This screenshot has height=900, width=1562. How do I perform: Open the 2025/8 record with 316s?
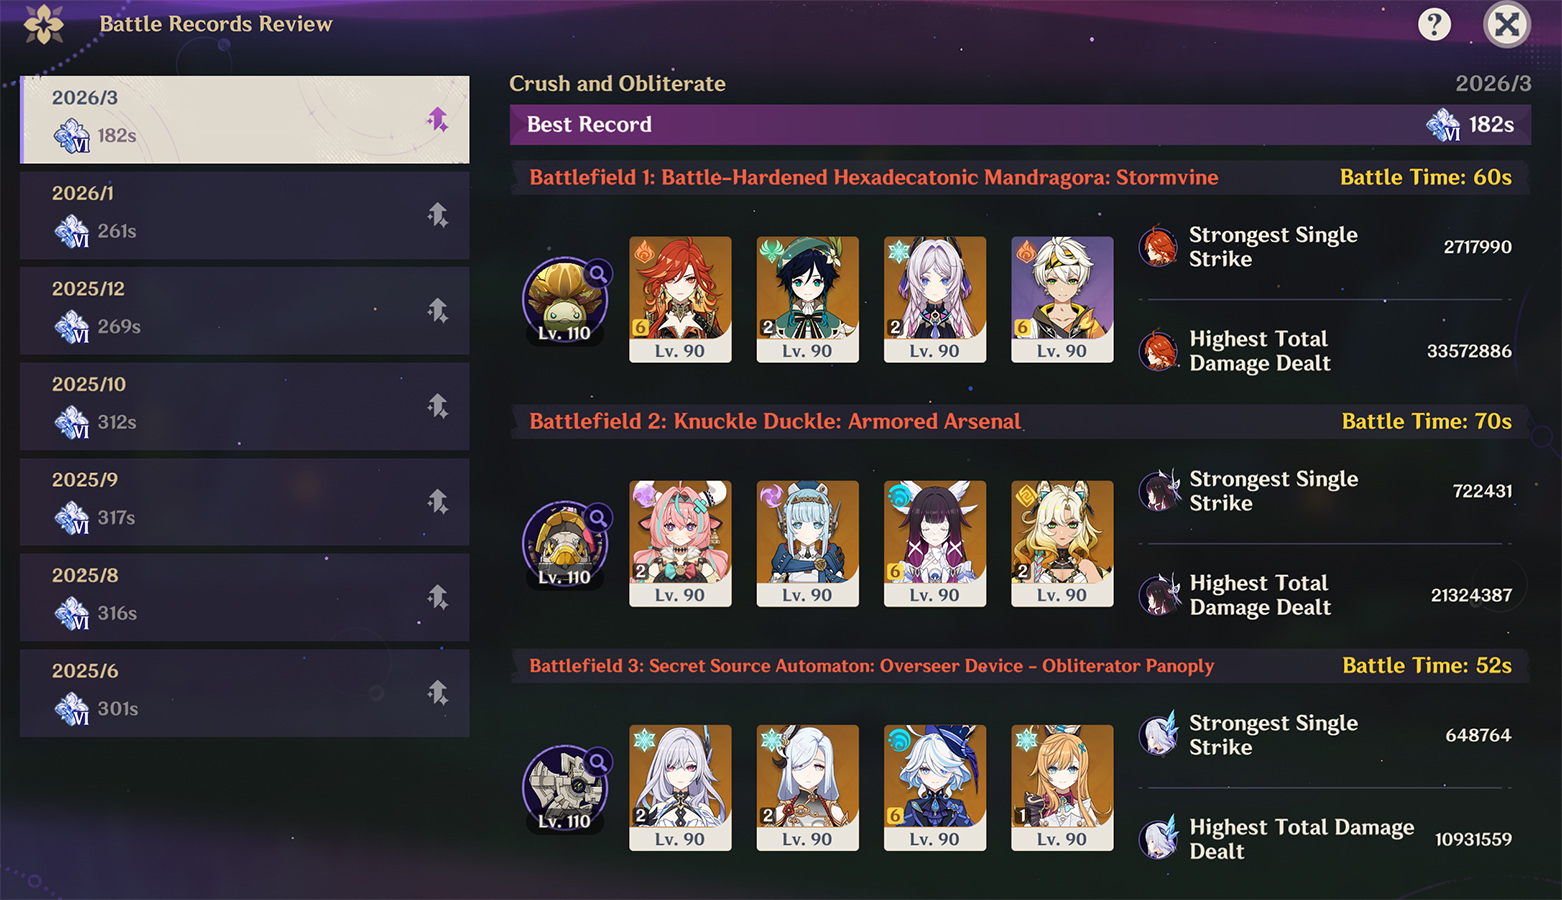point(245,597)
